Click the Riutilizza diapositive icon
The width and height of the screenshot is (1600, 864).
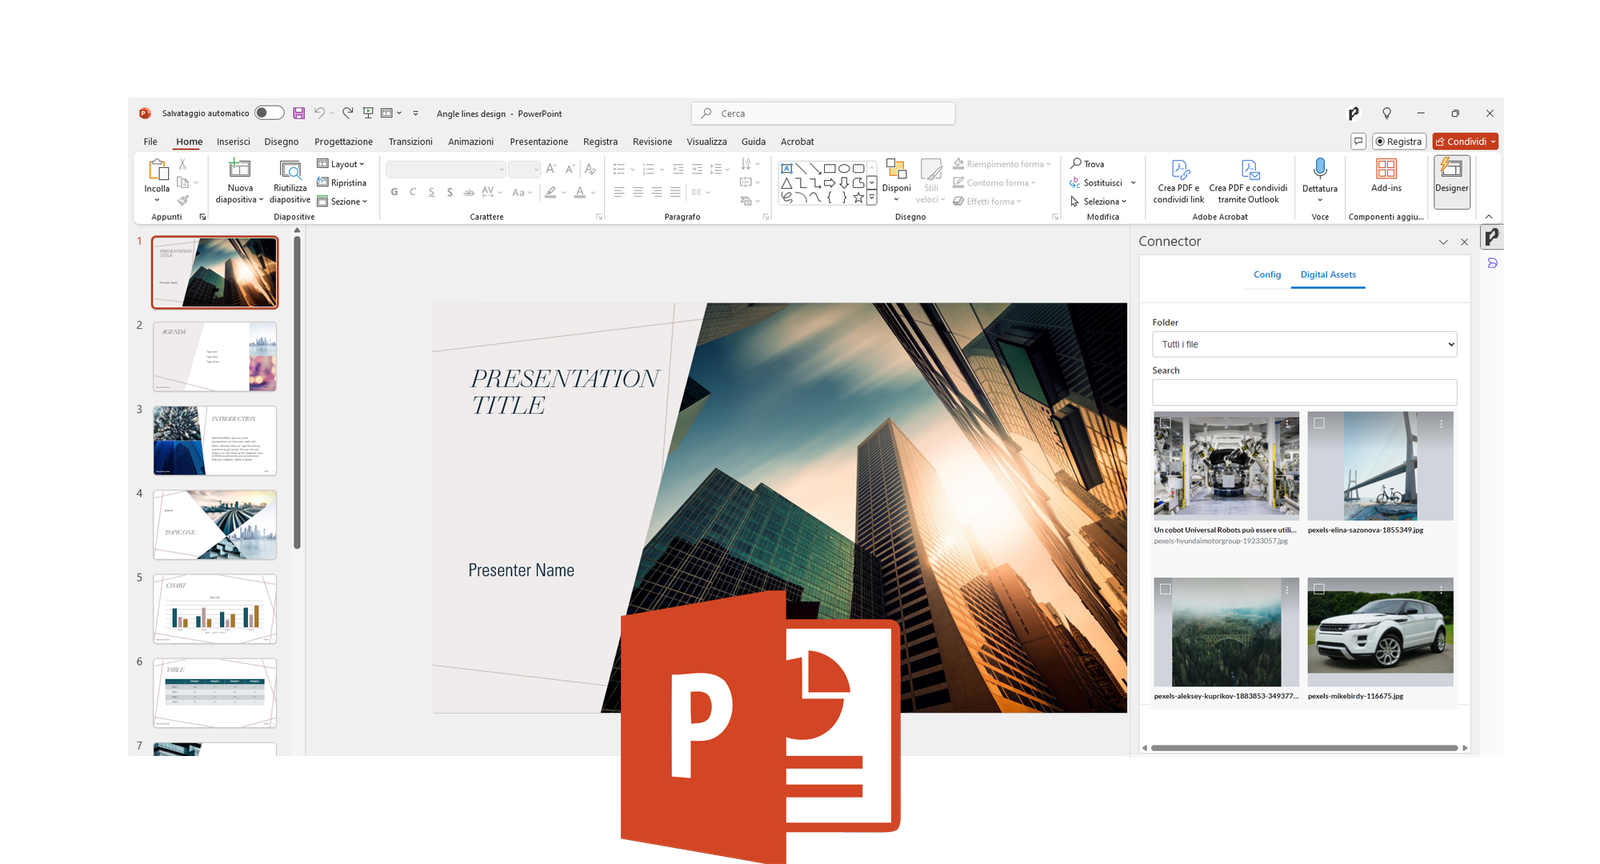pos(290,169)
